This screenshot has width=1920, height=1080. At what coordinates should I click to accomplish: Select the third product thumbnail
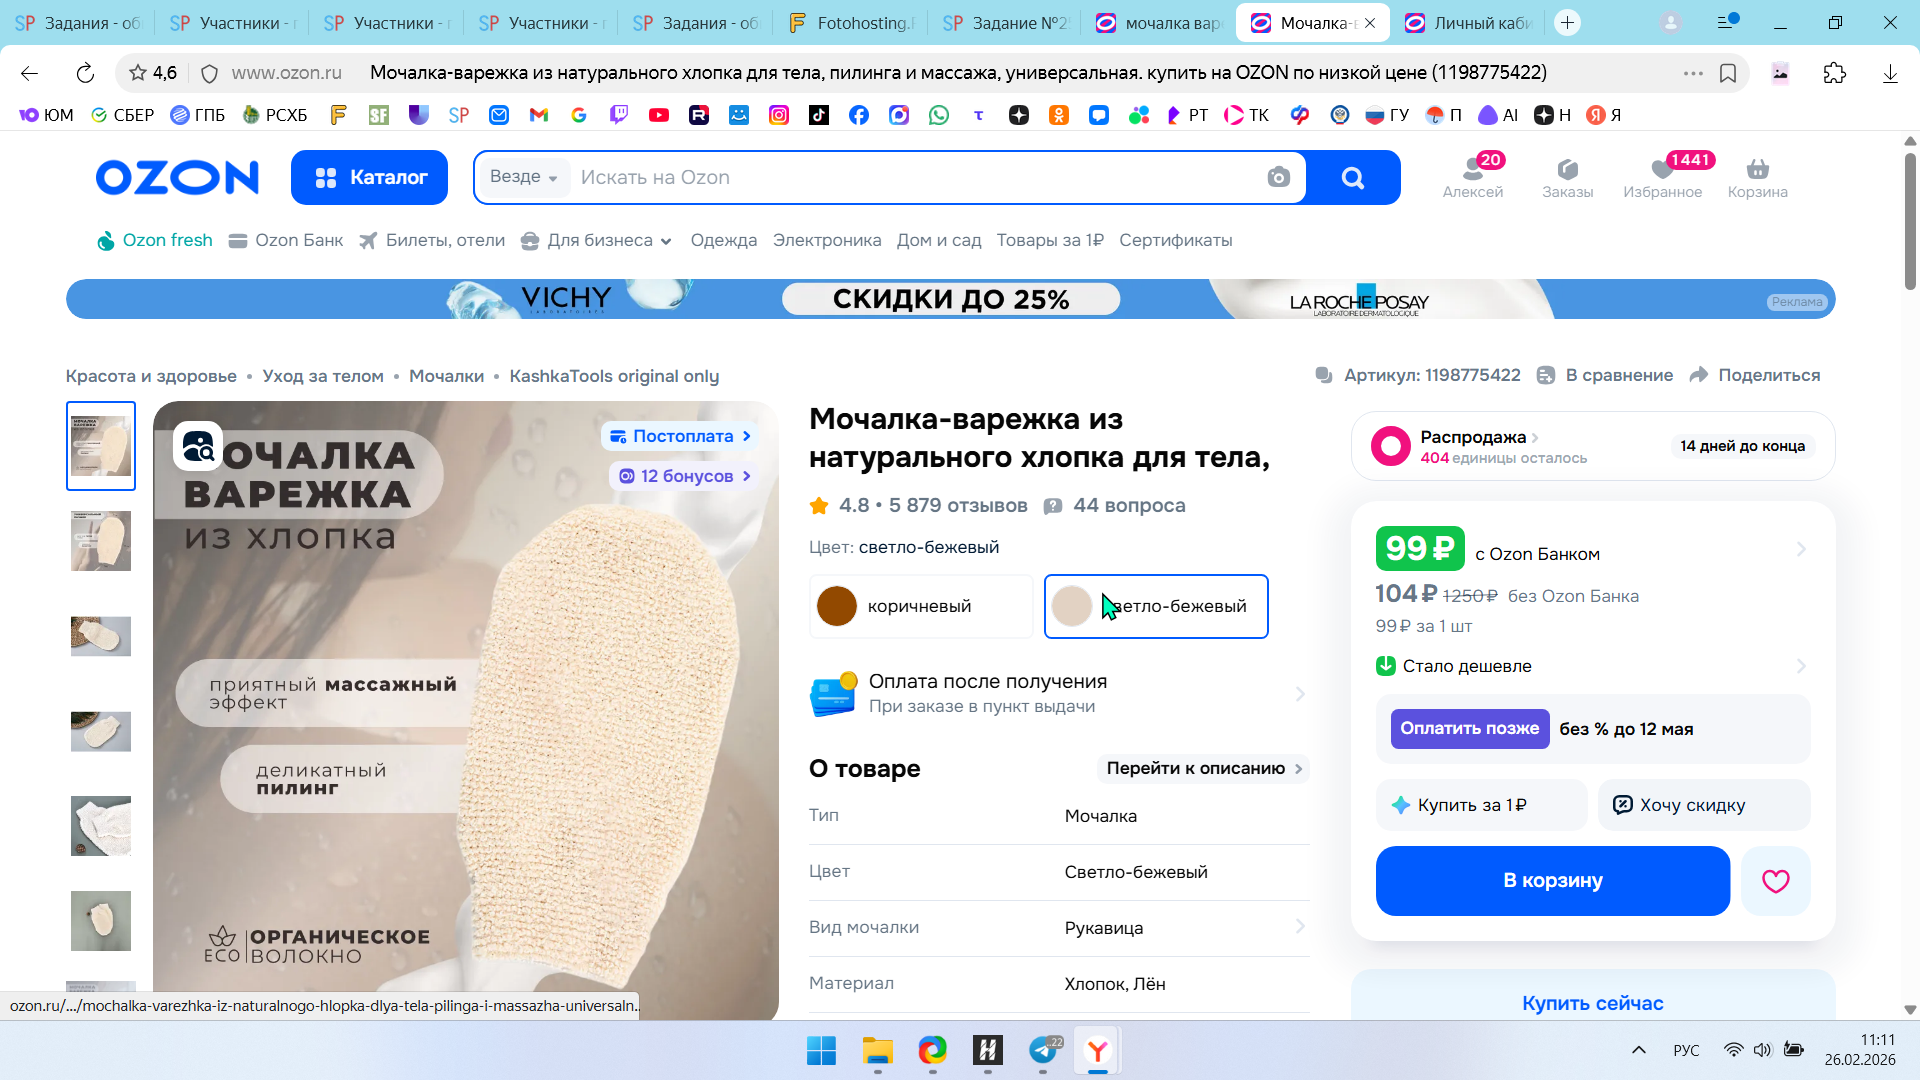101,636
